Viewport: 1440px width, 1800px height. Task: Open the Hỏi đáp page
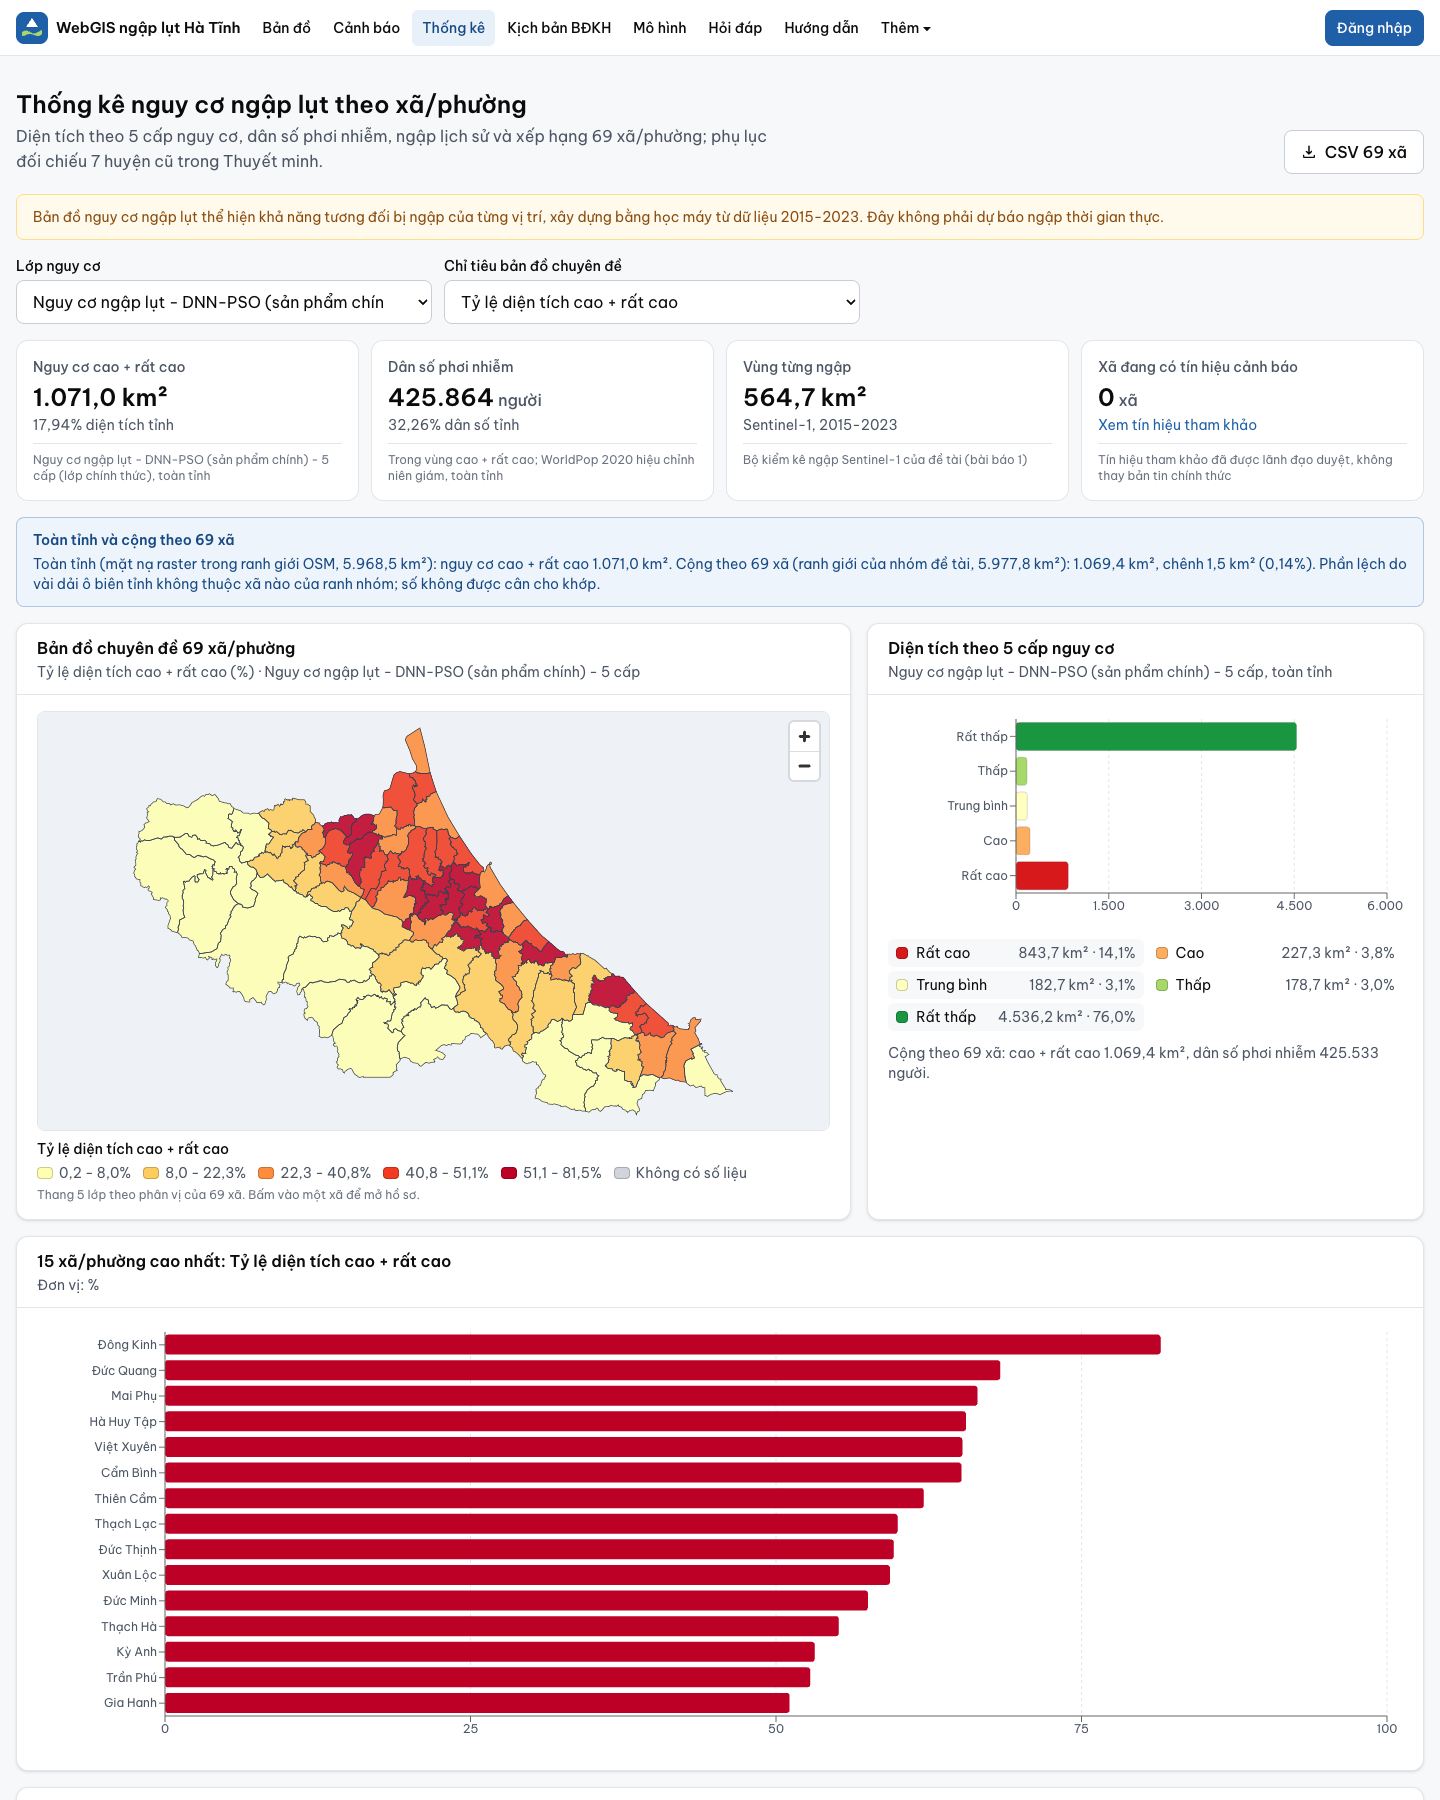point(735,28)
